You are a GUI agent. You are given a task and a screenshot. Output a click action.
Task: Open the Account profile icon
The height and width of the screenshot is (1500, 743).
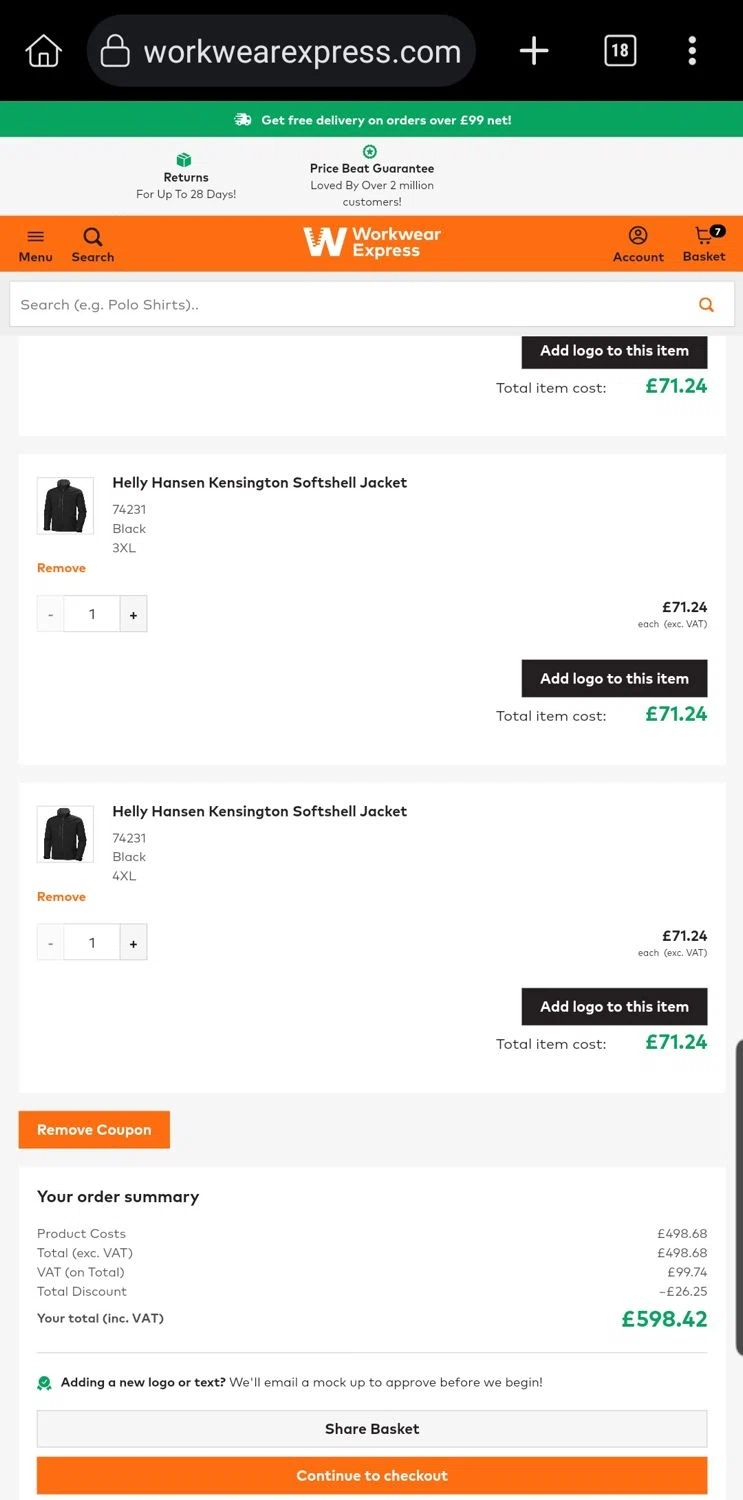pyautogui.click(x=638, y=243)
